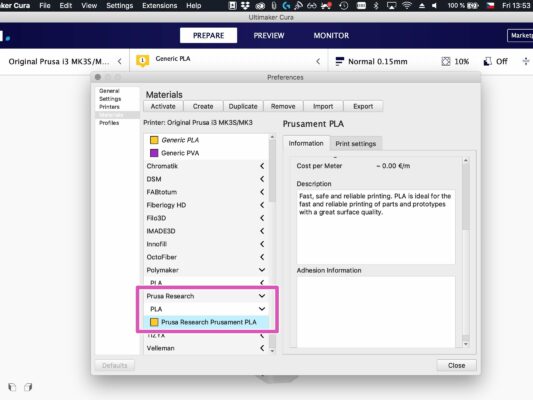The image size is (533, 400).
Task: Expand the OctoFiber brand group
Action: point(262,257)
